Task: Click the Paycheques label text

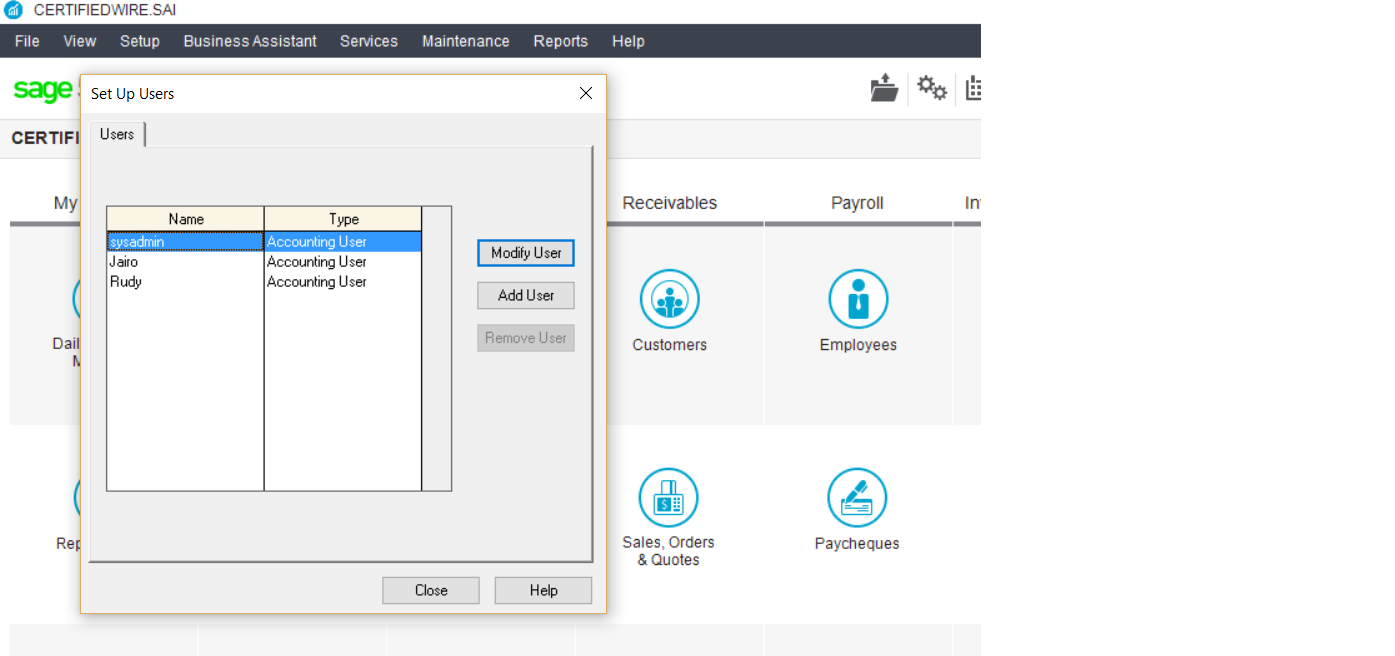Action: [x=857, y=544]
